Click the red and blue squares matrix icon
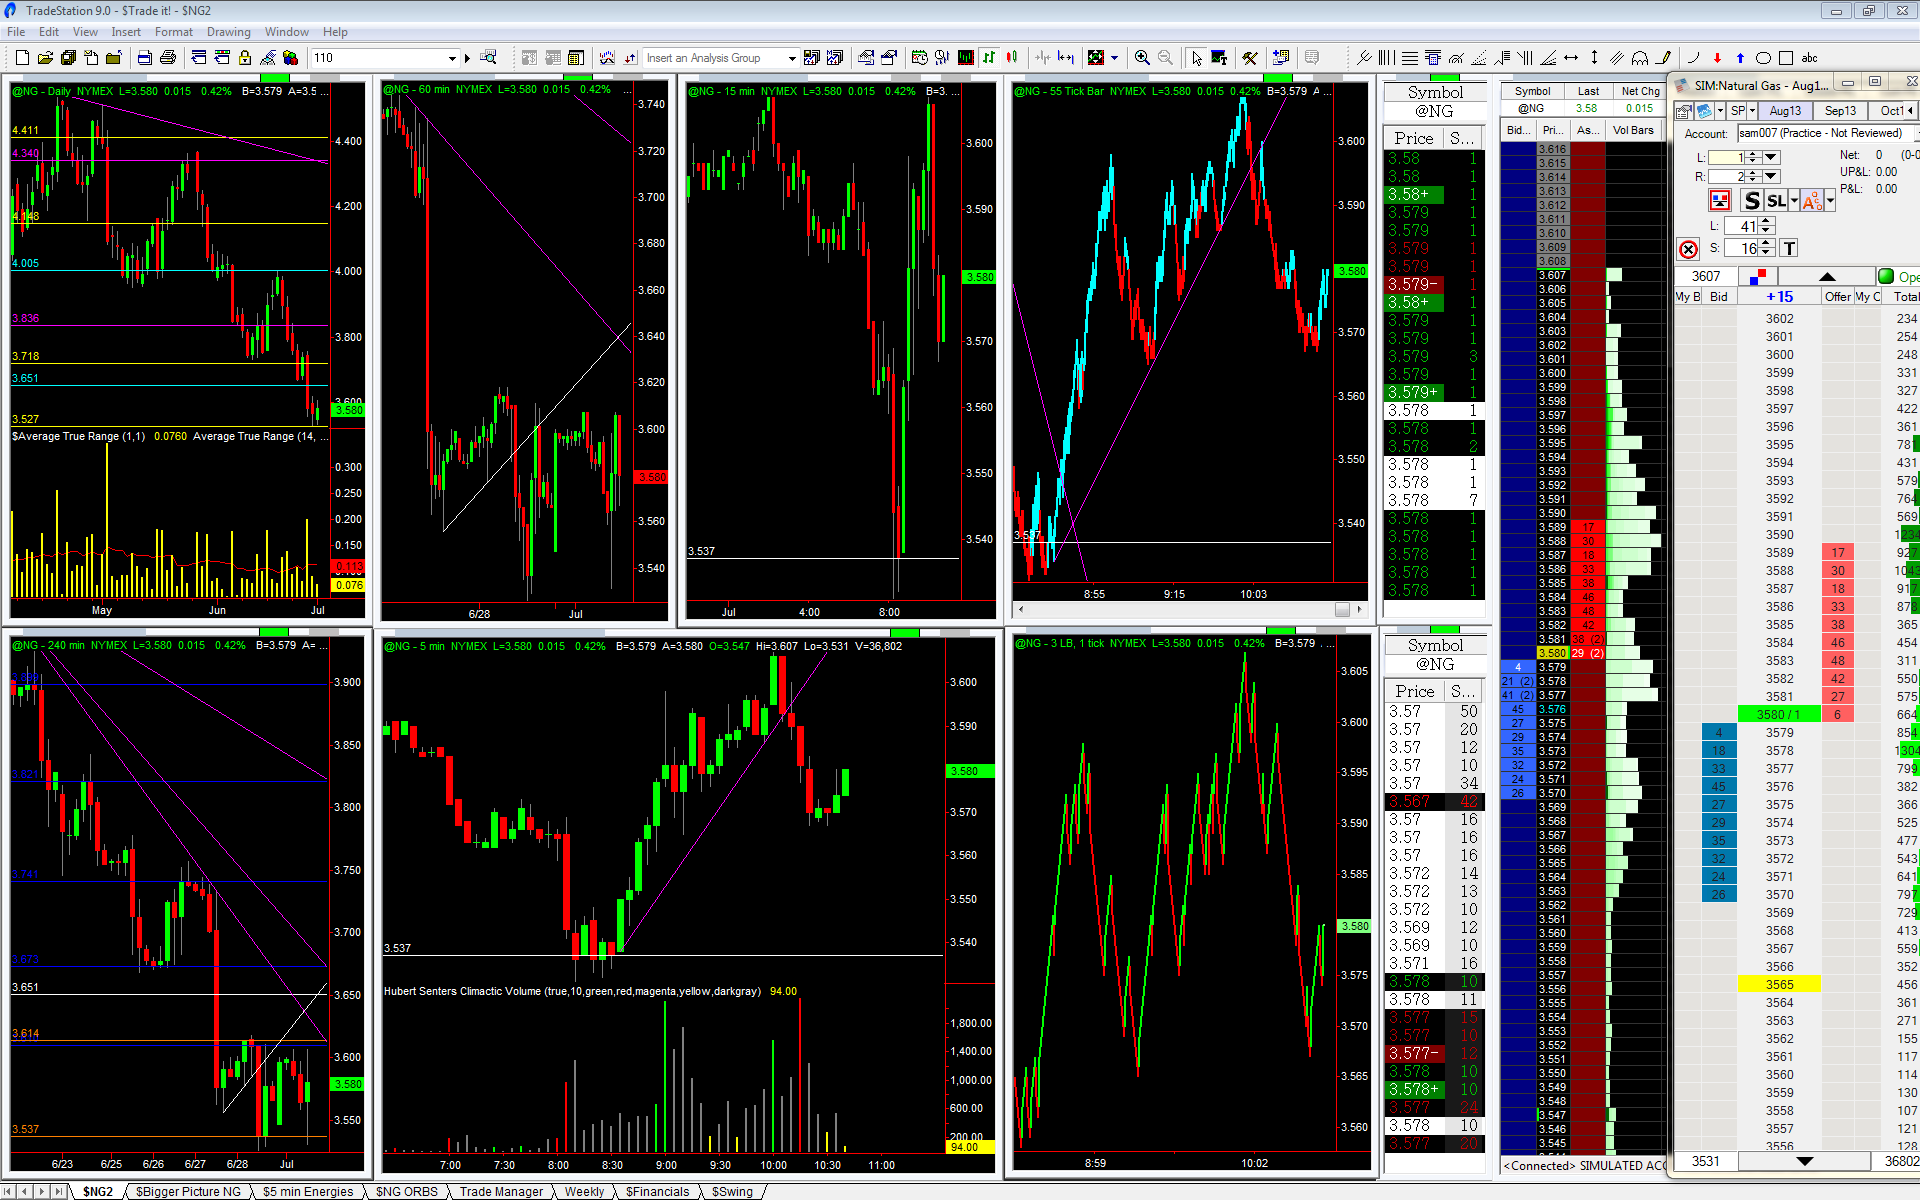This screenshot has width=1920, height=1200. (x=1756, y=277)
